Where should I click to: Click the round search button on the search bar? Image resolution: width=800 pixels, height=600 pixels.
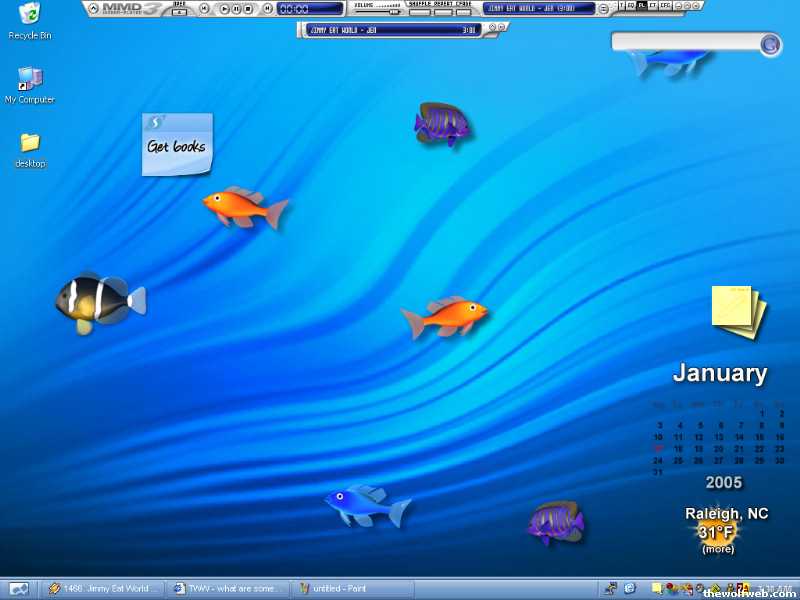[770, 44]
